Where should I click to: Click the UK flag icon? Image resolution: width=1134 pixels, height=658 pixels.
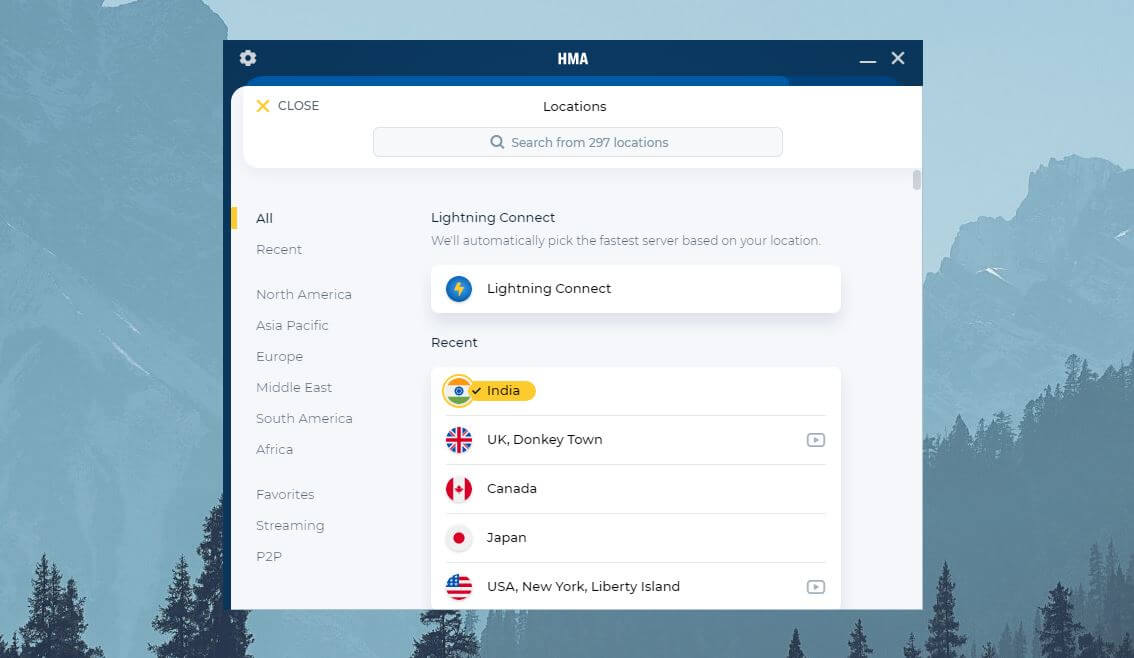[459, 440]
